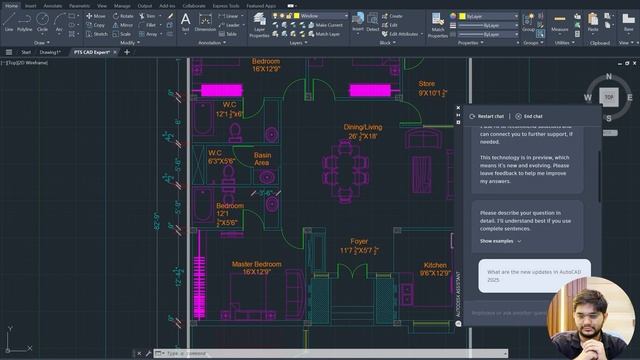Toggle layer freeze sun icon

pyautogui.click(x=282, y=16)
